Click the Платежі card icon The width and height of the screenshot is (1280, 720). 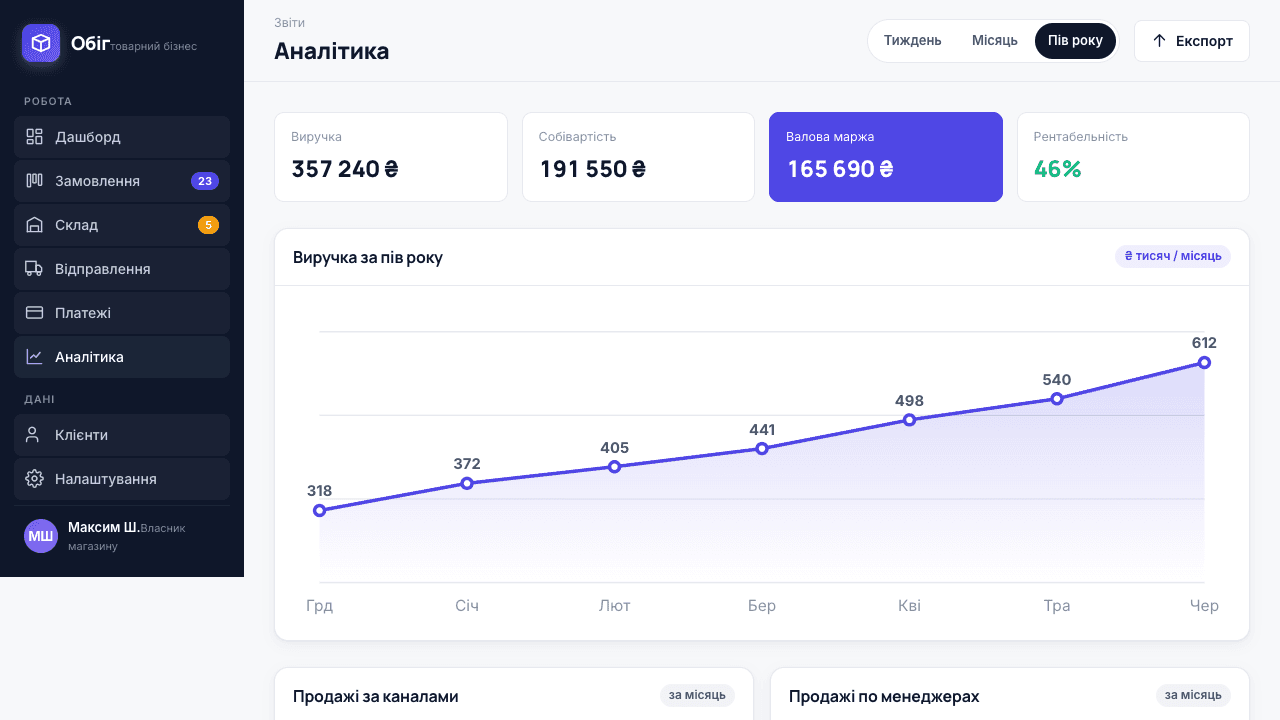(34, 313)
